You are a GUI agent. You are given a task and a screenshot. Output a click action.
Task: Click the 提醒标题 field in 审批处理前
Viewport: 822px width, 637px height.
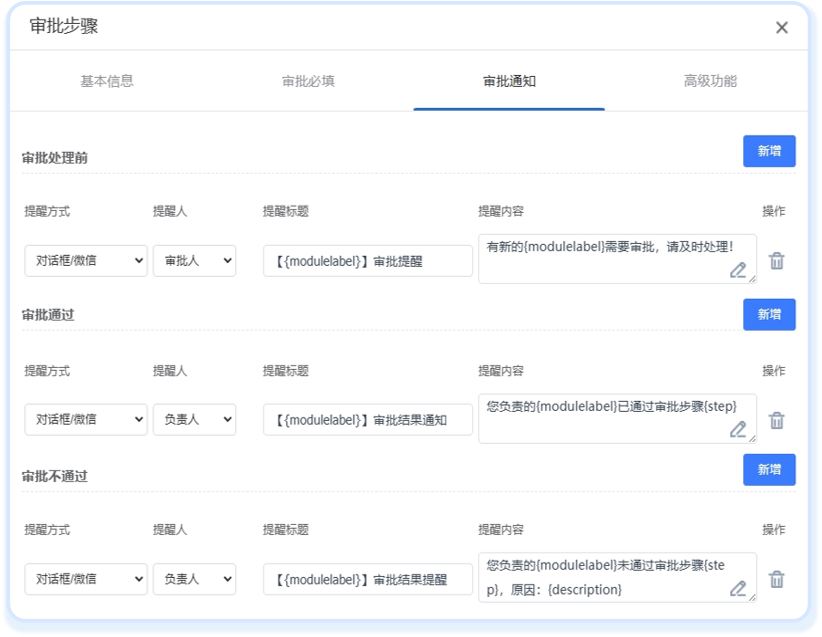click(366, 260)
